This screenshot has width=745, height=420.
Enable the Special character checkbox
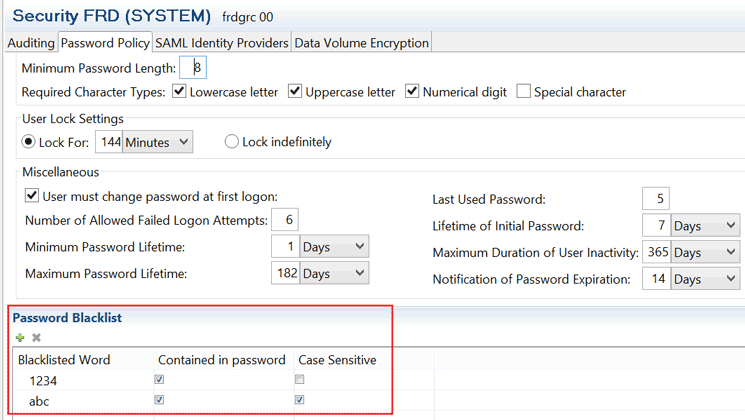524,92
